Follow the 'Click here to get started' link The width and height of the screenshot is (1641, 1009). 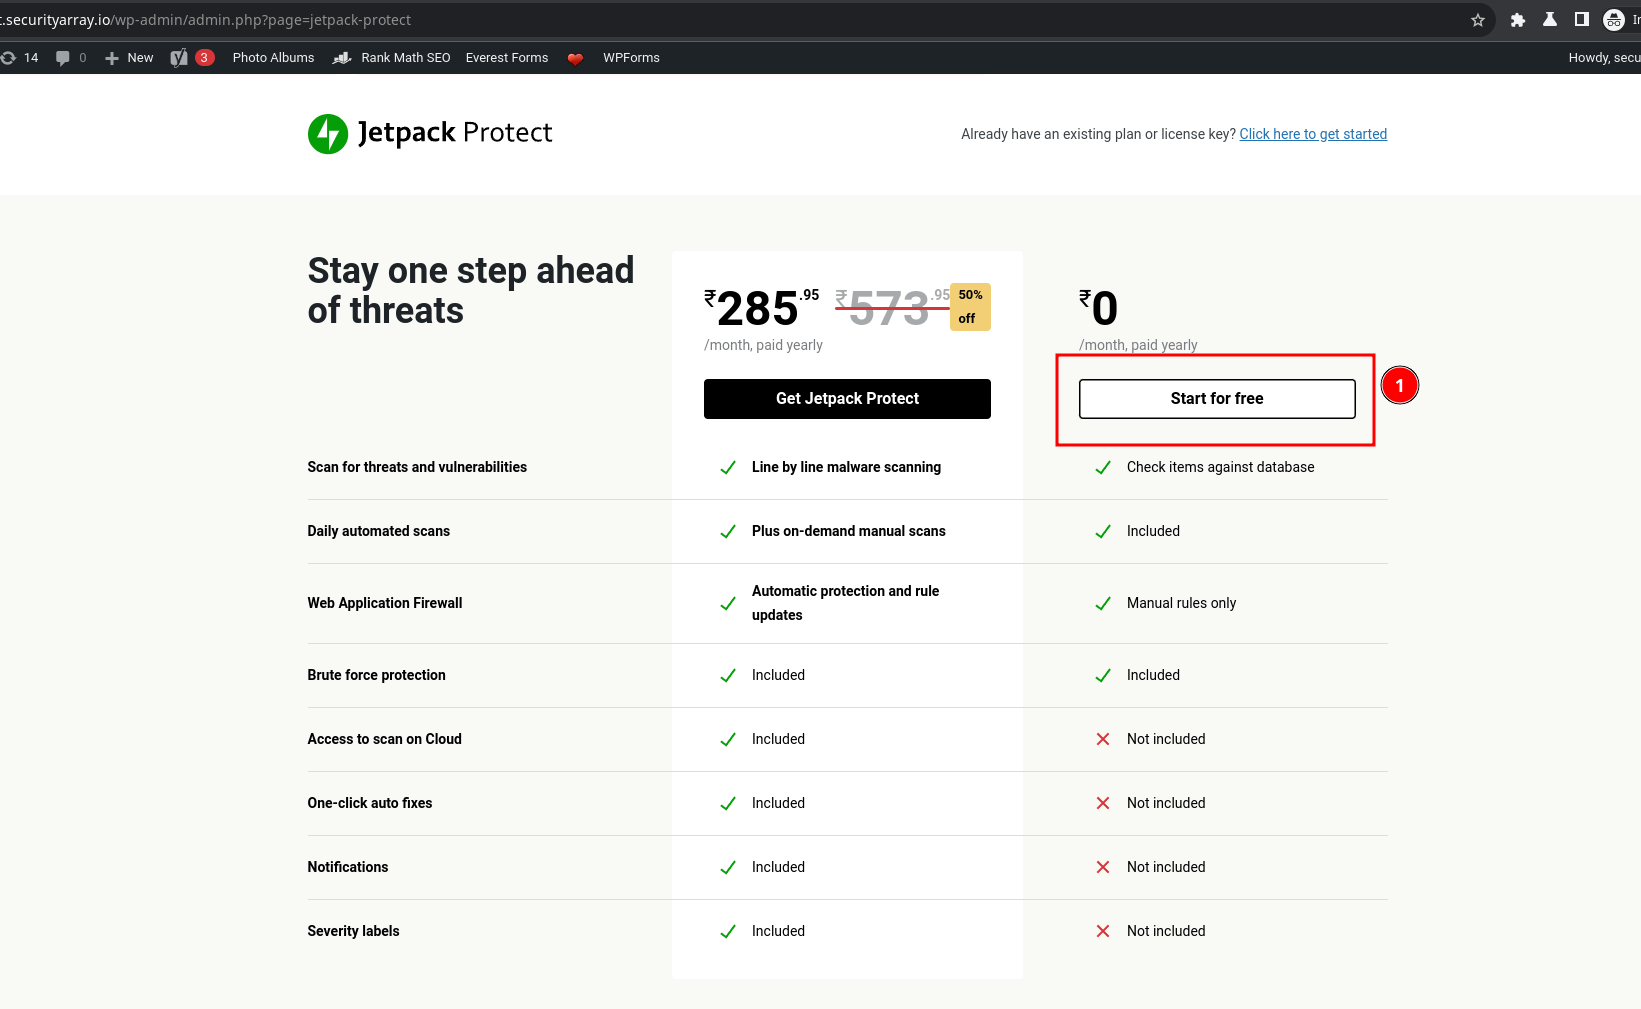(x=1312, y=134)
